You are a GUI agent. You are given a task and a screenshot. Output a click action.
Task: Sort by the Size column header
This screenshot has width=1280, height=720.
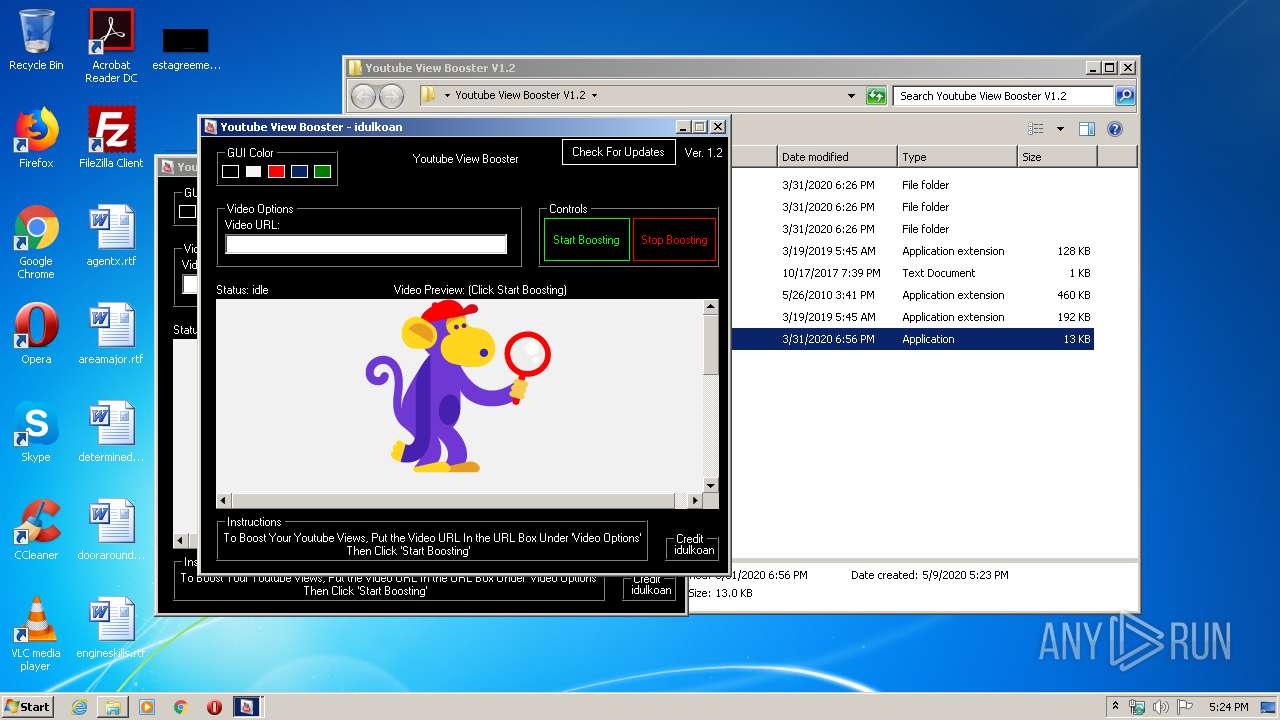click(x=1057, y=157)
